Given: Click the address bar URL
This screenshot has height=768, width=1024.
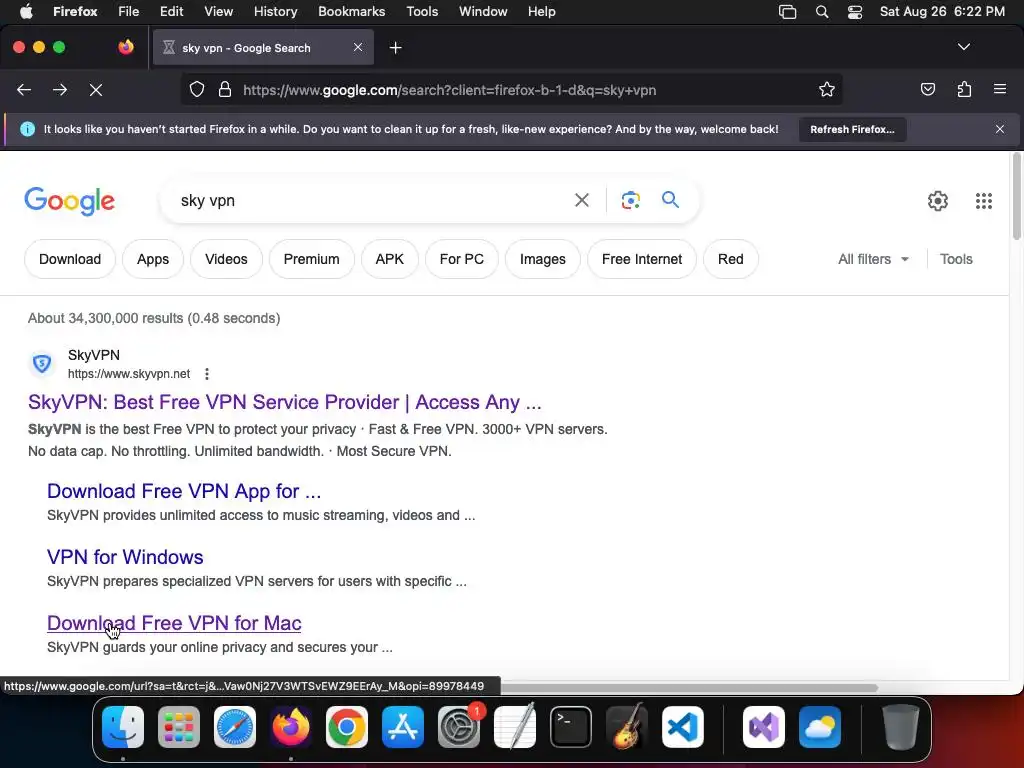Looking at the screenshot, I should point(449,90).
